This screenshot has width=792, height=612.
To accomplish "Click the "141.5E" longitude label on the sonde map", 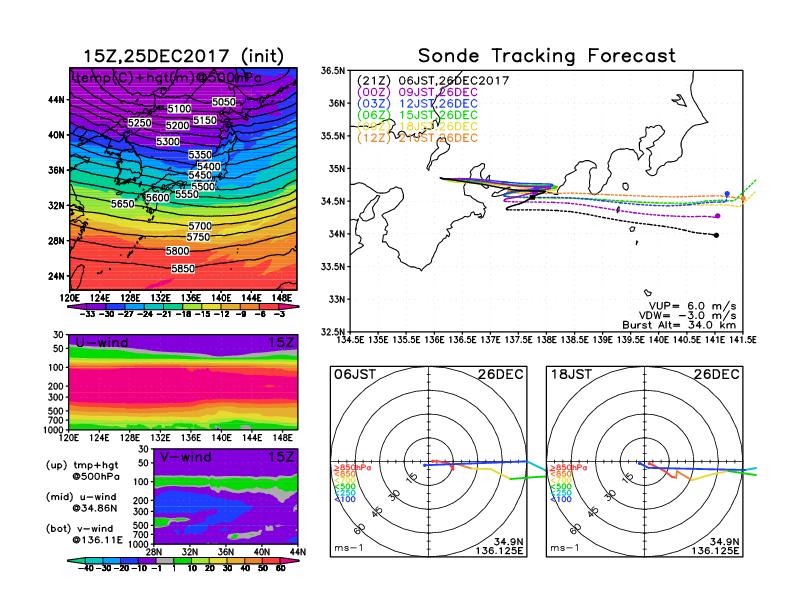I will (742, 340).
